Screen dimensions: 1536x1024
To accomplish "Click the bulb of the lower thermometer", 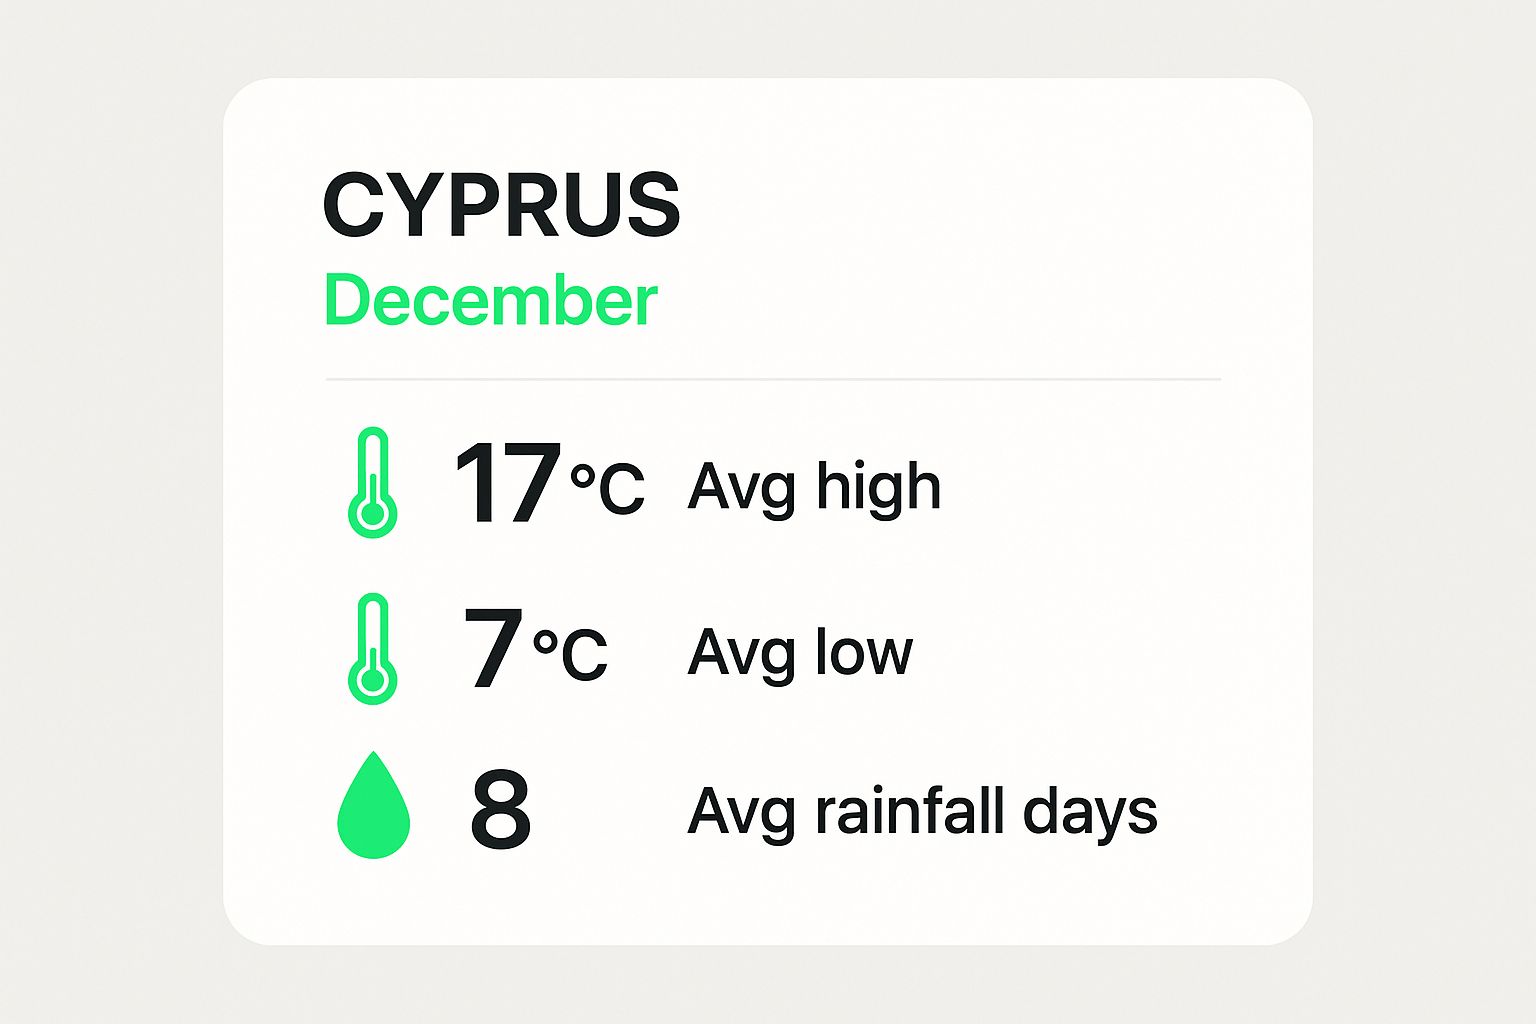I will [373, 680].
